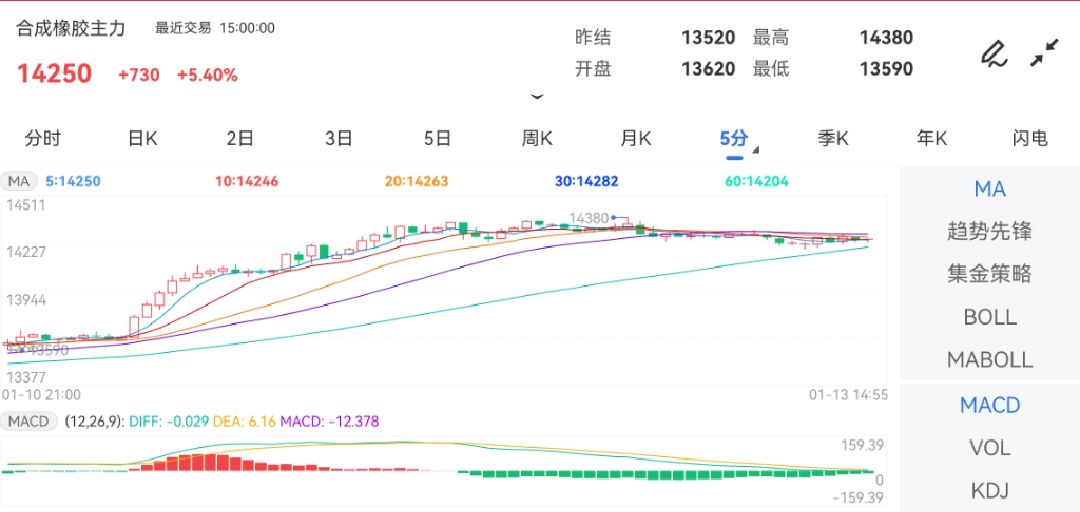
Task: Click the MACD: -12.378 value
Action: point(329,421)
